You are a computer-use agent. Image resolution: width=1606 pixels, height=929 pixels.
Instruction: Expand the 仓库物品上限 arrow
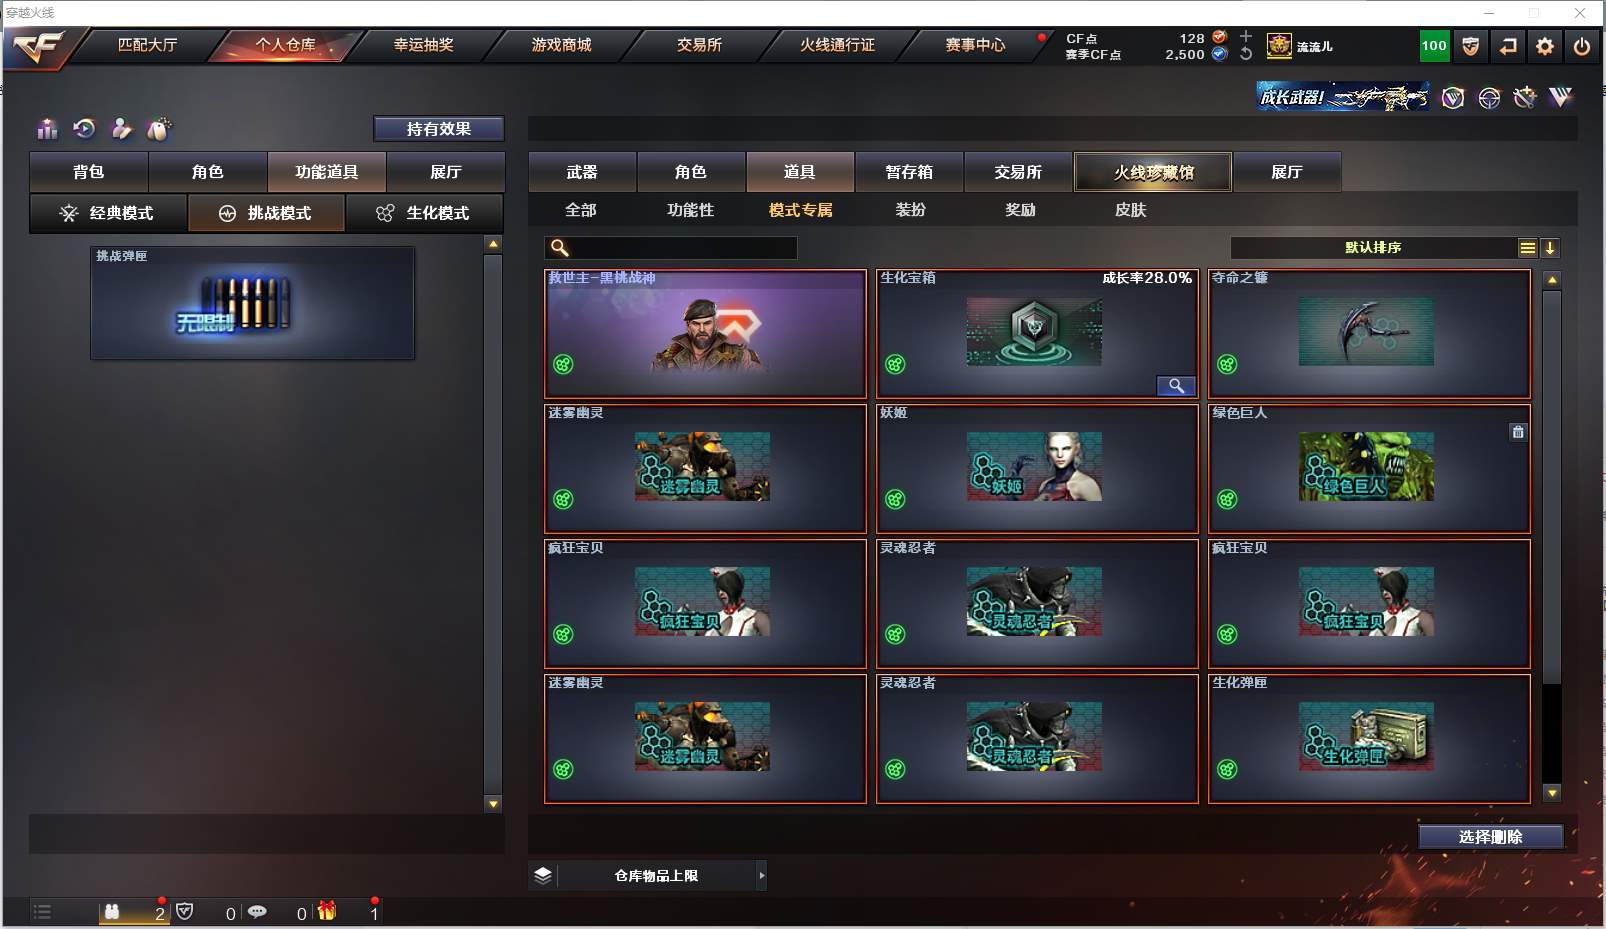pyautogui.click(x=762, y=876)
